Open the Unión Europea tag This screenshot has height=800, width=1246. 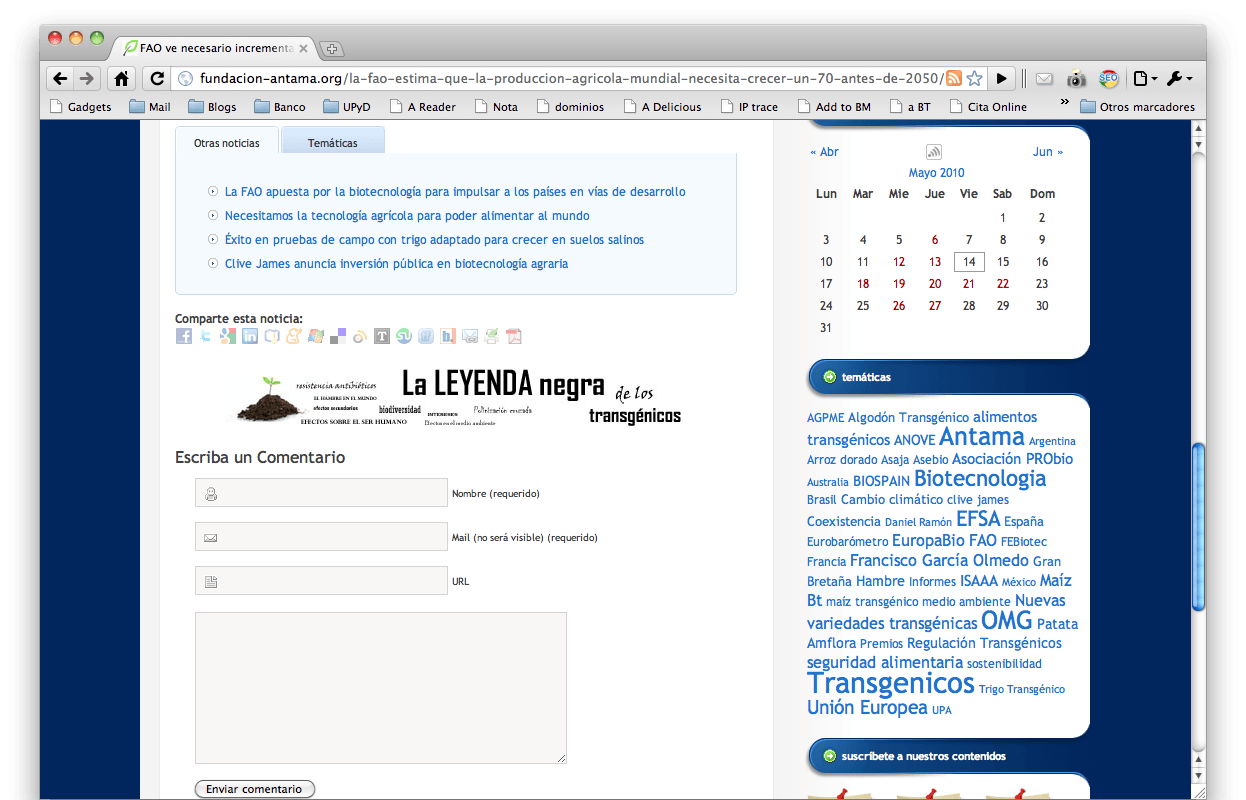(867, 708)
